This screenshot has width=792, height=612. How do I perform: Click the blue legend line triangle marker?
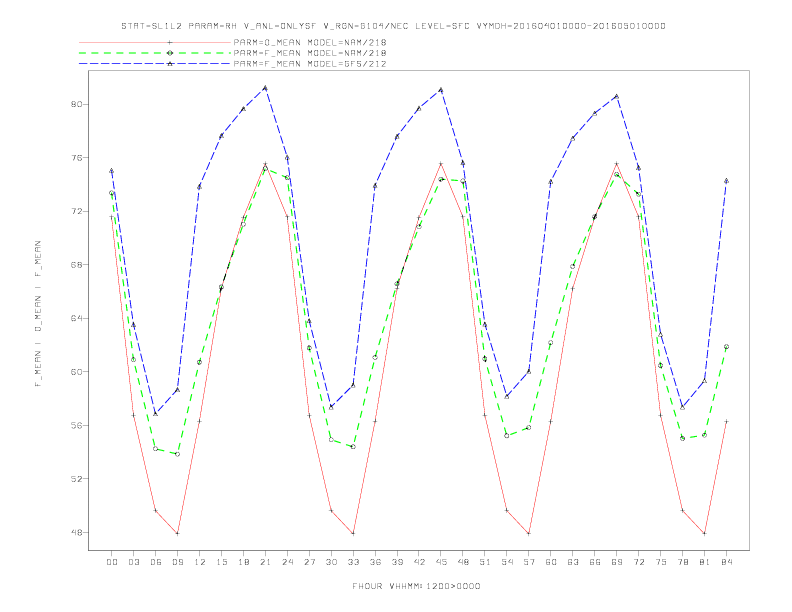(170, 64)
